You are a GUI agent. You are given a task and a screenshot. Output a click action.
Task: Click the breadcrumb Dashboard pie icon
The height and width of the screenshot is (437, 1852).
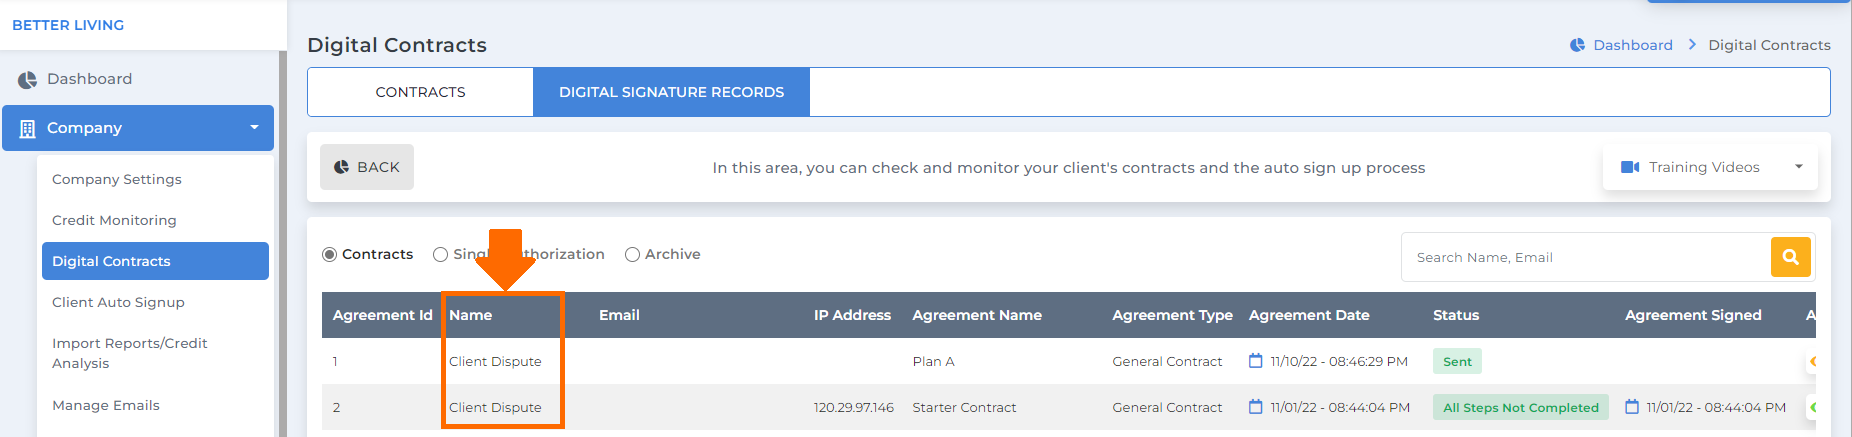point(1577,45)
